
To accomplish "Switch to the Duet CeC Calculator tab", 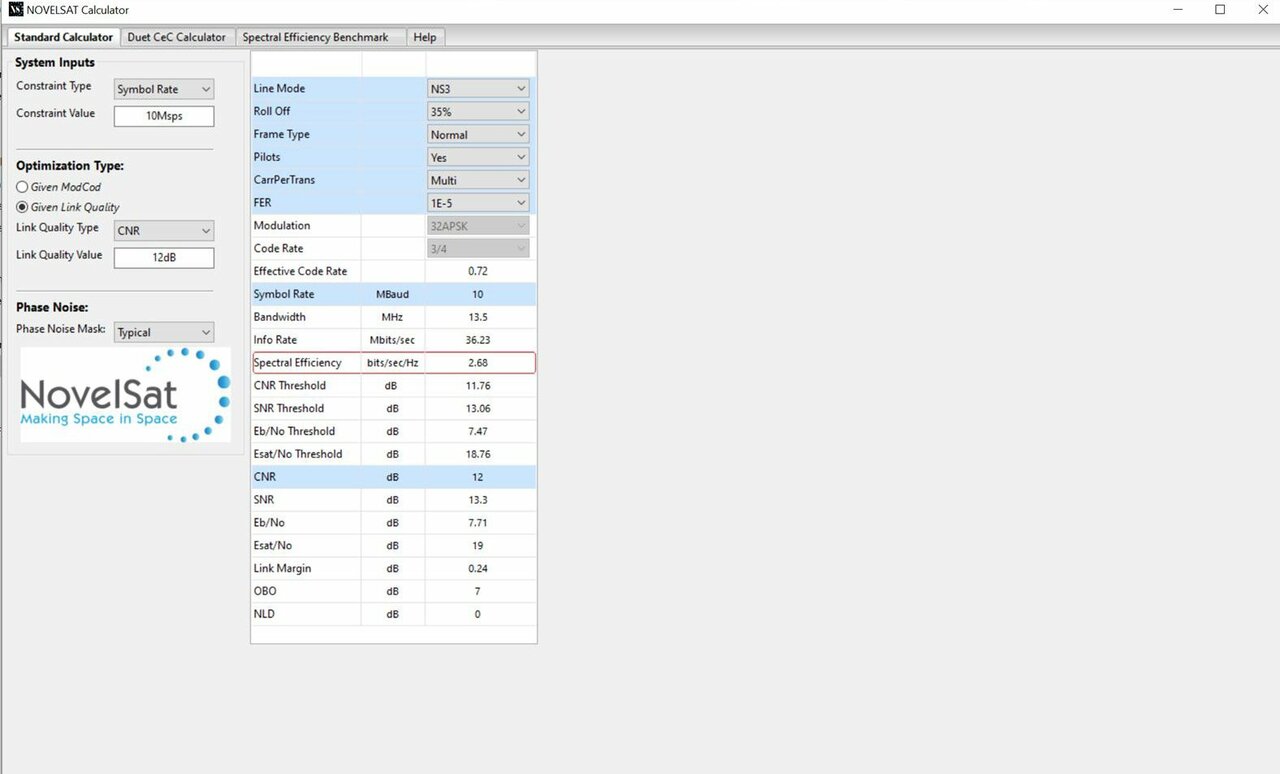I will [177, 37].
